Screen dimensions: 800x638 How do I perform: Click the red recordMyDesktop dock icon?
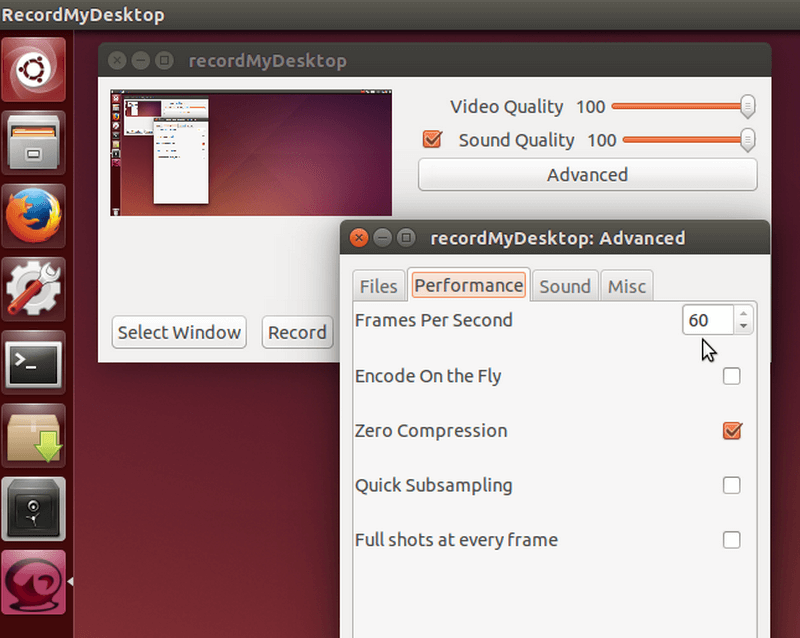(x=34, y=582)
